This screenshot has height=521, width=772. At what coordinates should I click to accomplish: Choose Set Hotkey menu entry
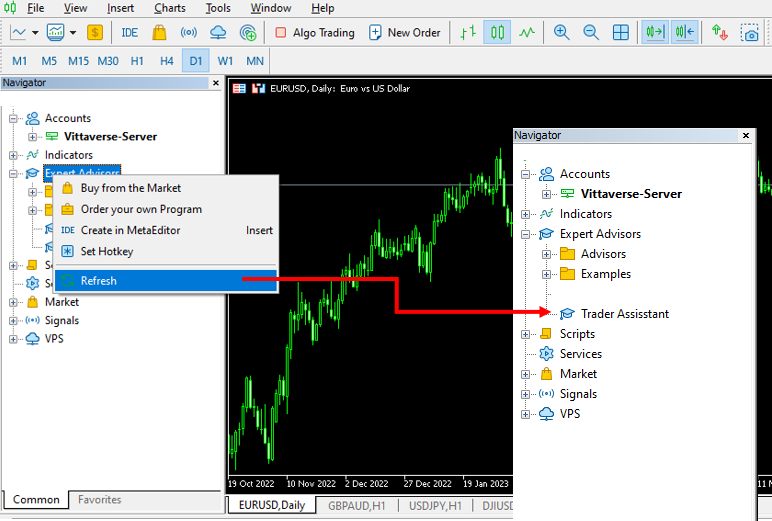point(166,252)
